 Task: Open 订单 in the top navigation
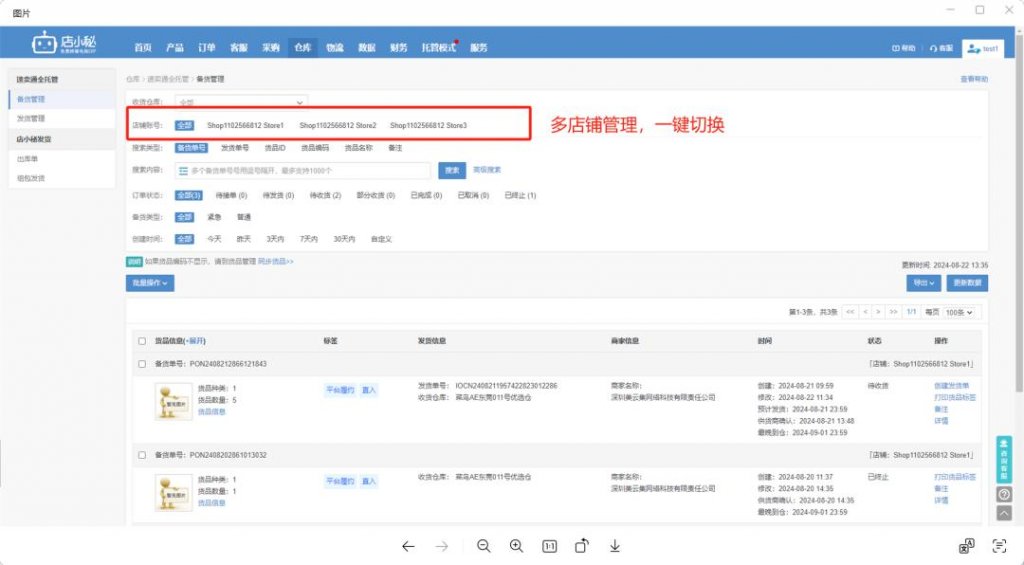coord(206,48)
